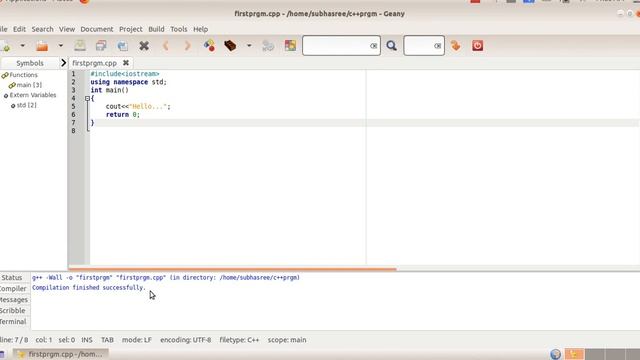Click the Compile toolbar icon
The image size is (640, 360).
209,46
